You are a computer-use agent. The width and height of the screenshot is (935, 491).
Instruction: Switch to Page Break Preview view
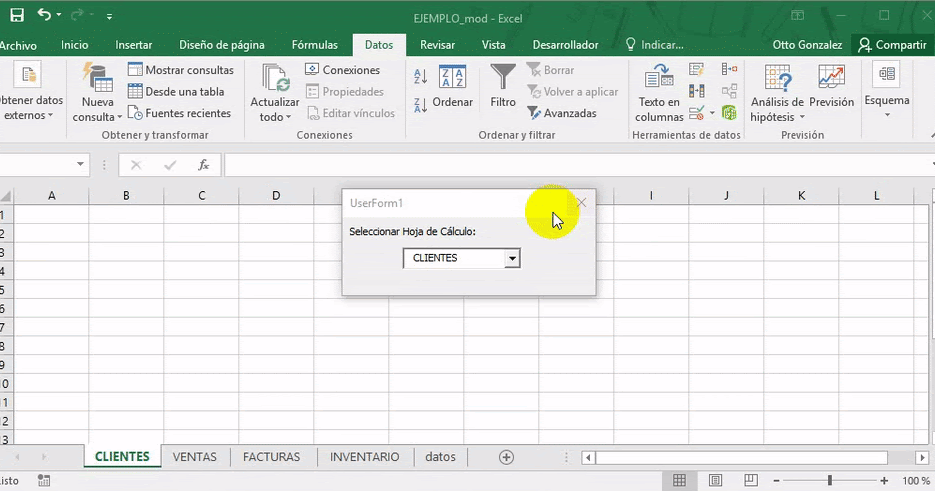(x=751, y=480)
